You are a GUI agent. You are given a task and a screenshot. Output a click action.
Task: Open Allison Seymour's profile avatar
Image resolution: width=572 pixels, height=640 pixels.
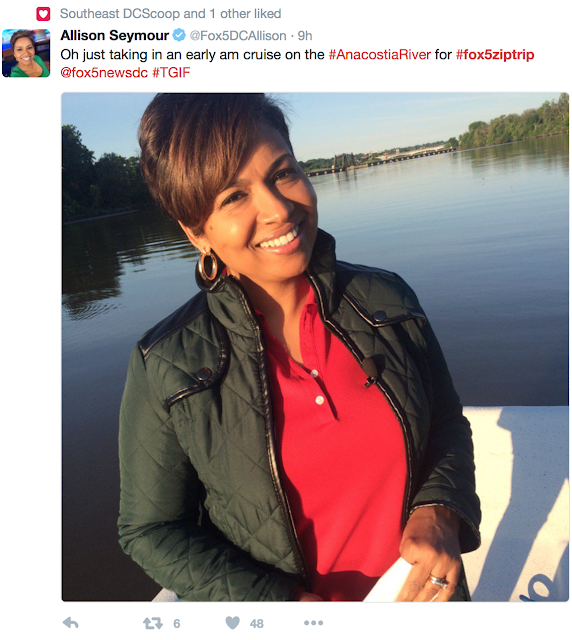click(x=26, y=53)
